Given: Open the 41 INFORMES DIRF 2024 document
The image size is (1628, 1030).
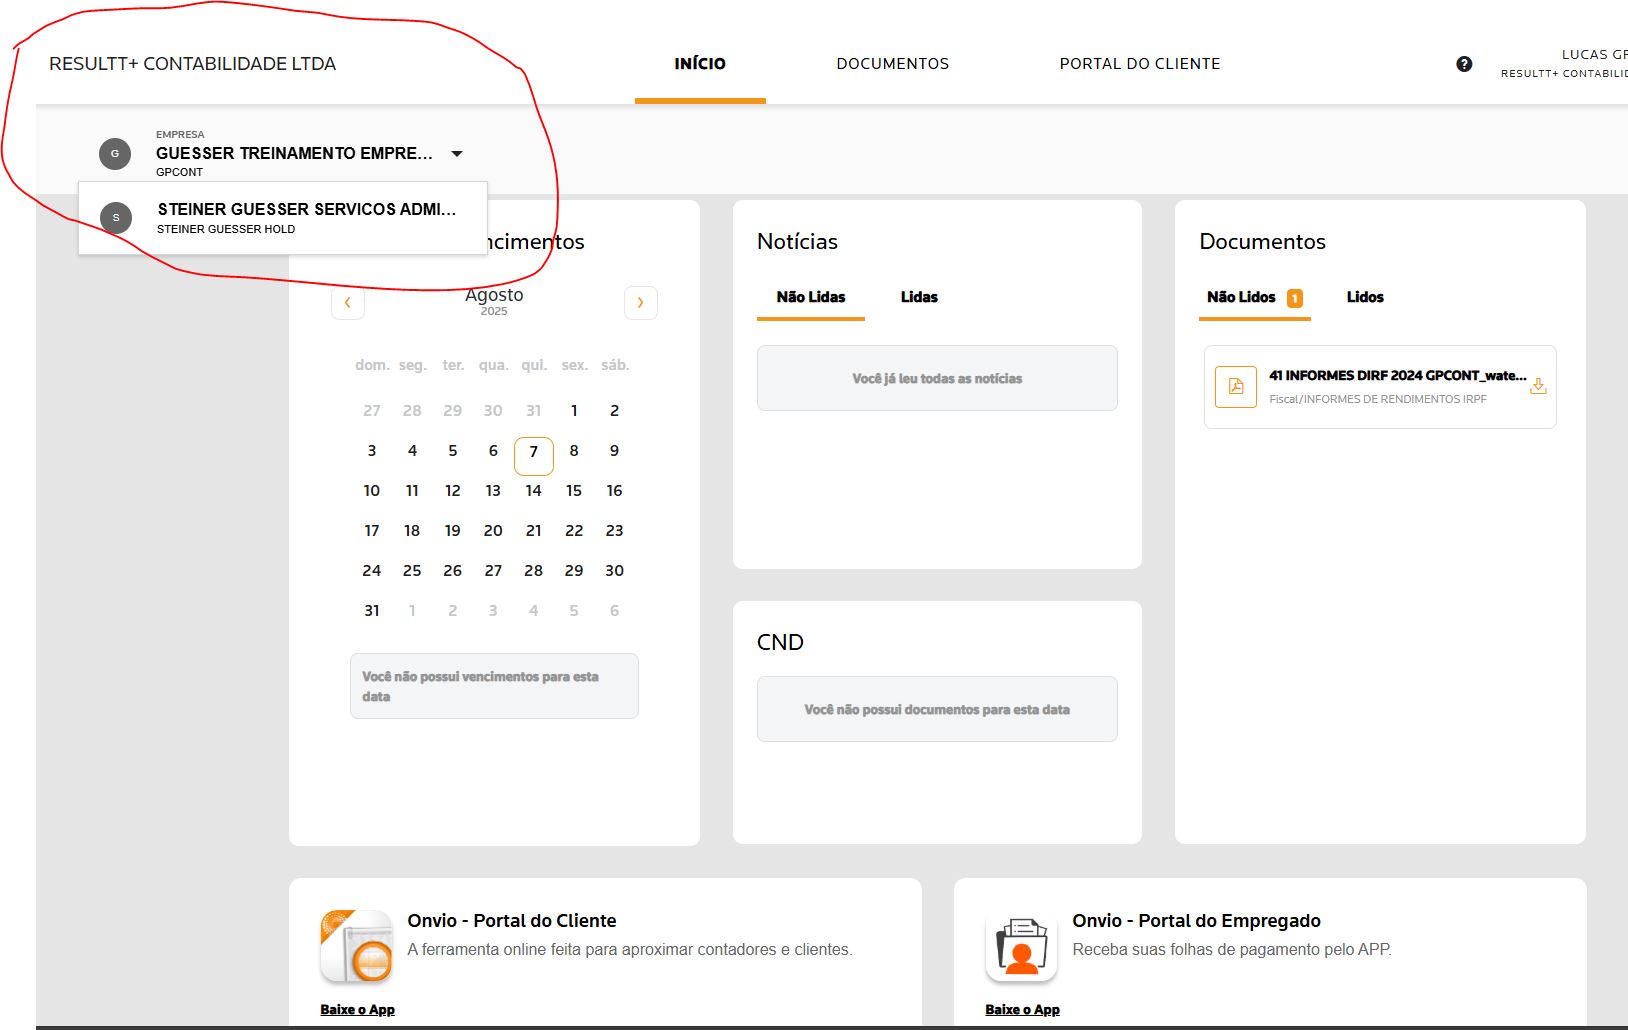Looking at the screenshot, I should click(x=1396, y=376).
